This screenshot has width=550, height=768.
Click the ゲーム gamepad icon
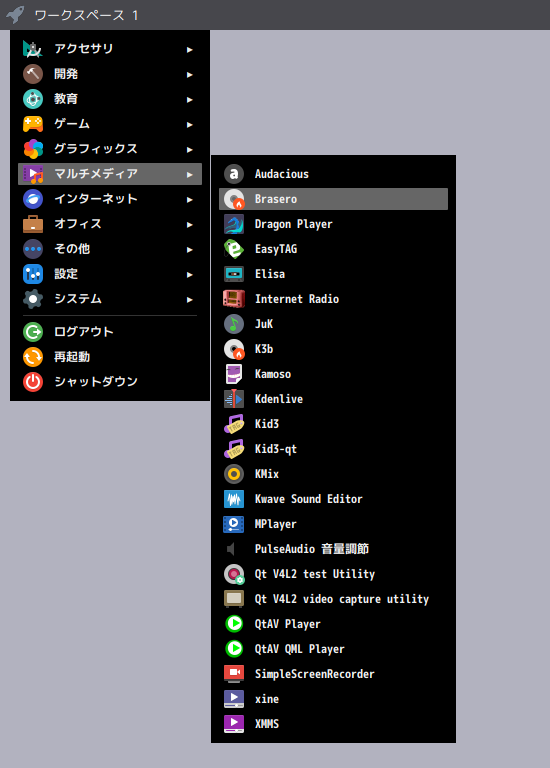pyautogui.click(x=33, y=124)
